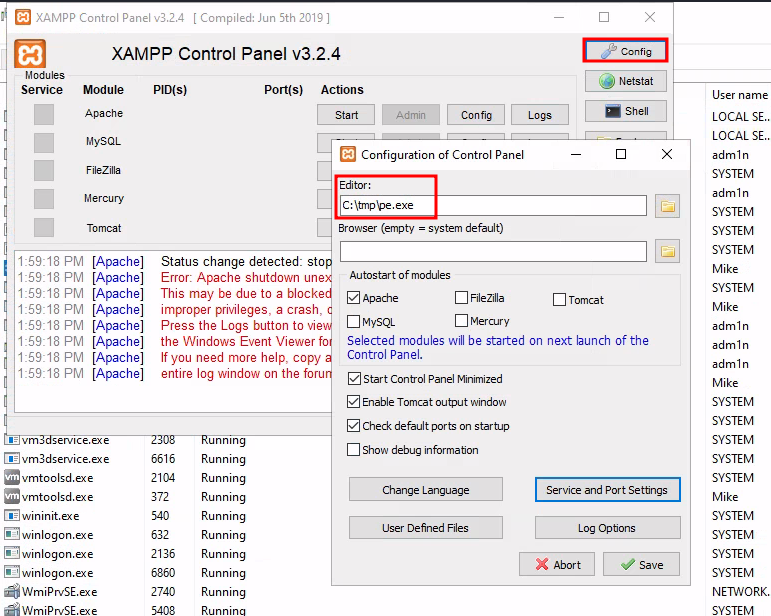Close the Configuration of Control Panel dialog
Viewport: 771px width, 616px height.
(x=667, y=154)
